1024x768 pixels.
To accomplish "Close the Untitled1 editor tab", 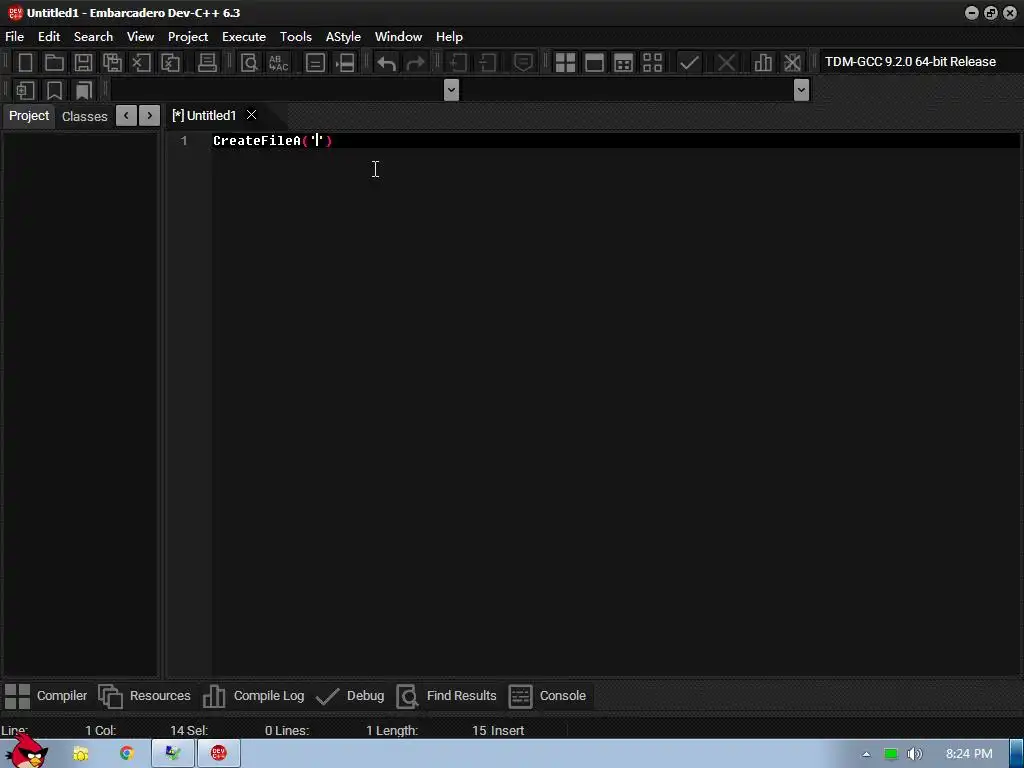I will click(251, 115).
